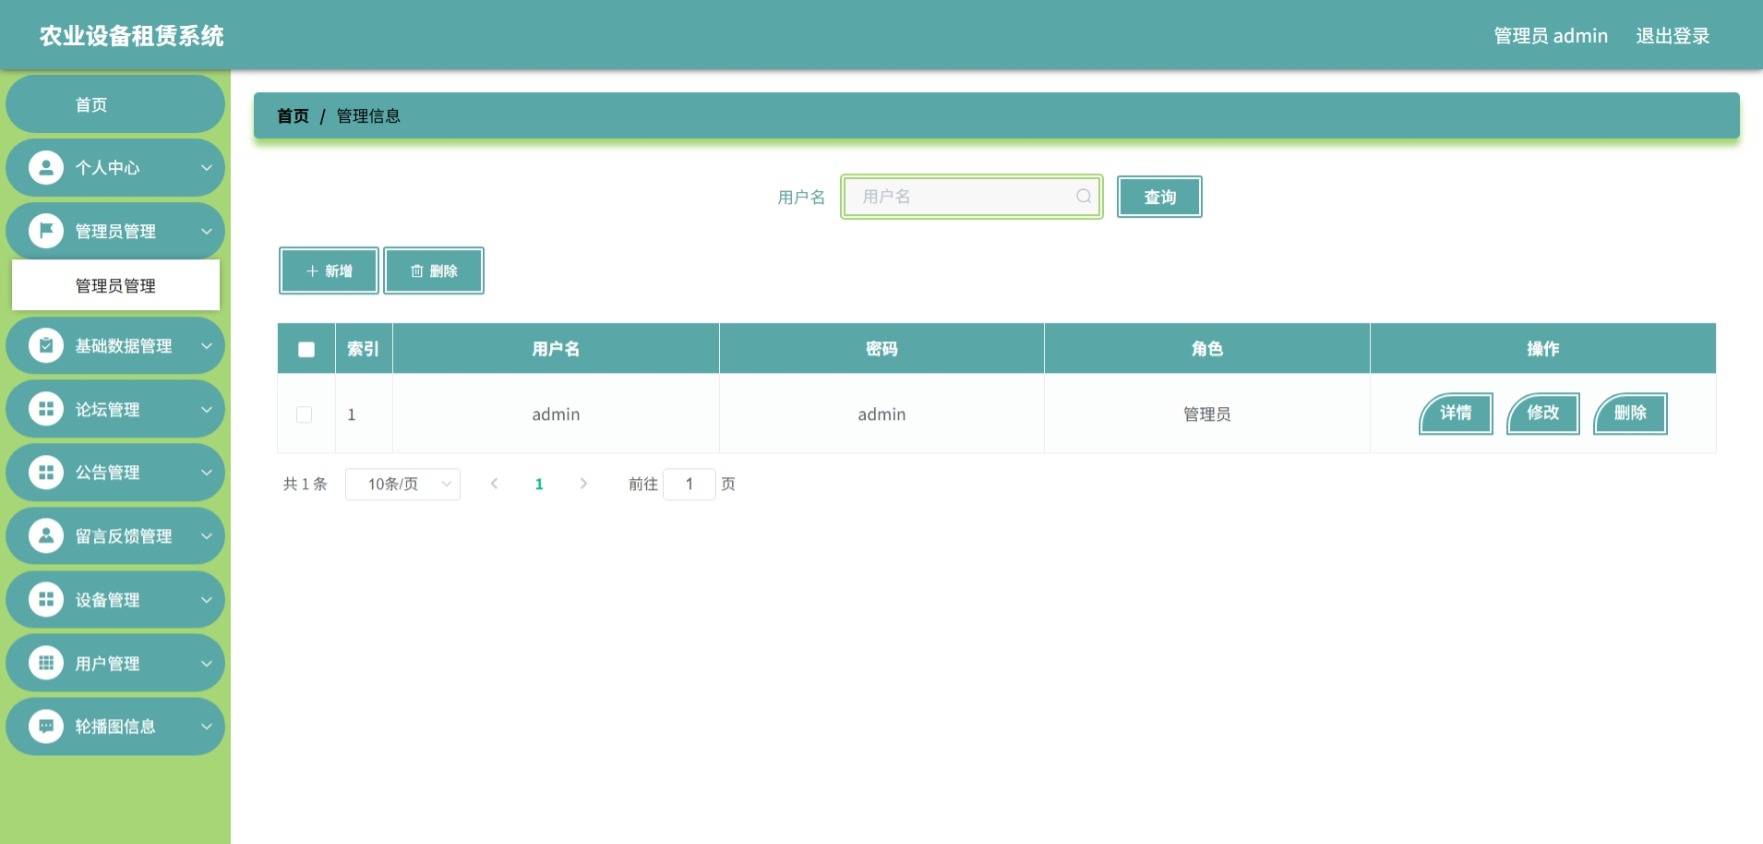
Task: Expand the 基础数据管理 chevron
Action: [206, 346]
